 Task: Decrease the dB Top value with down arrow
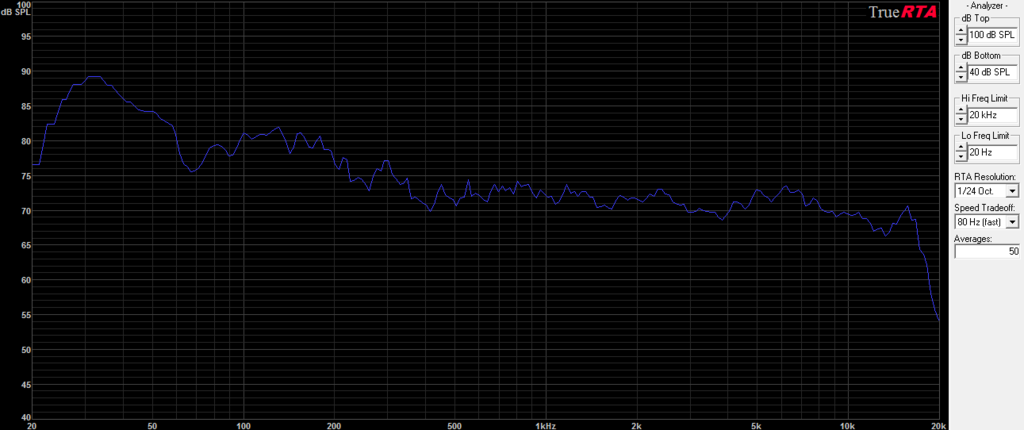coord(960,39)
